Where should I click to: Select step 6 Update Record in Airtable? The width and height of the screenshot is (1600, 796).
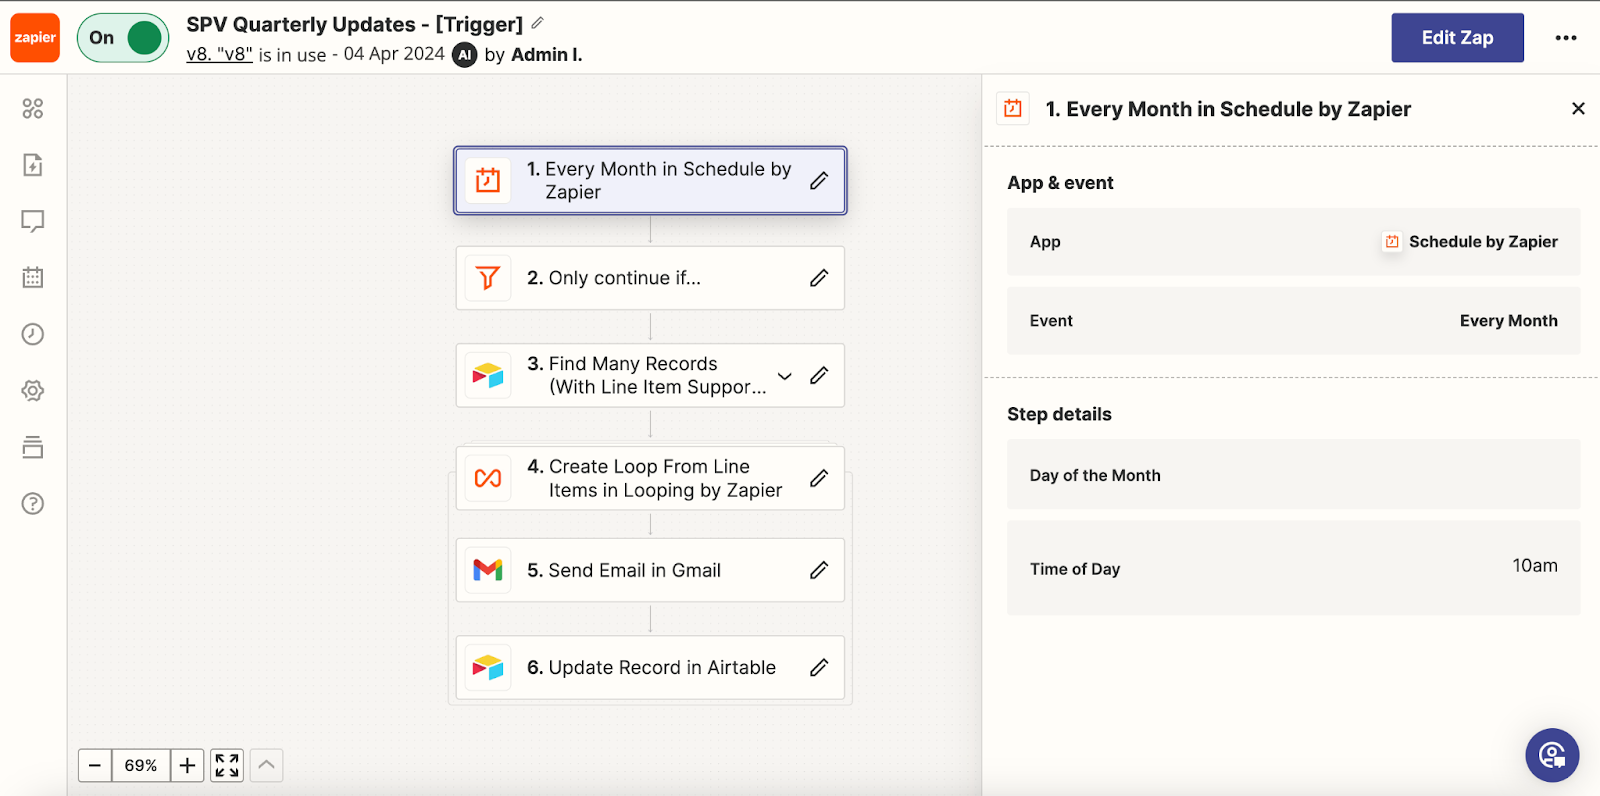coord(650,667)
